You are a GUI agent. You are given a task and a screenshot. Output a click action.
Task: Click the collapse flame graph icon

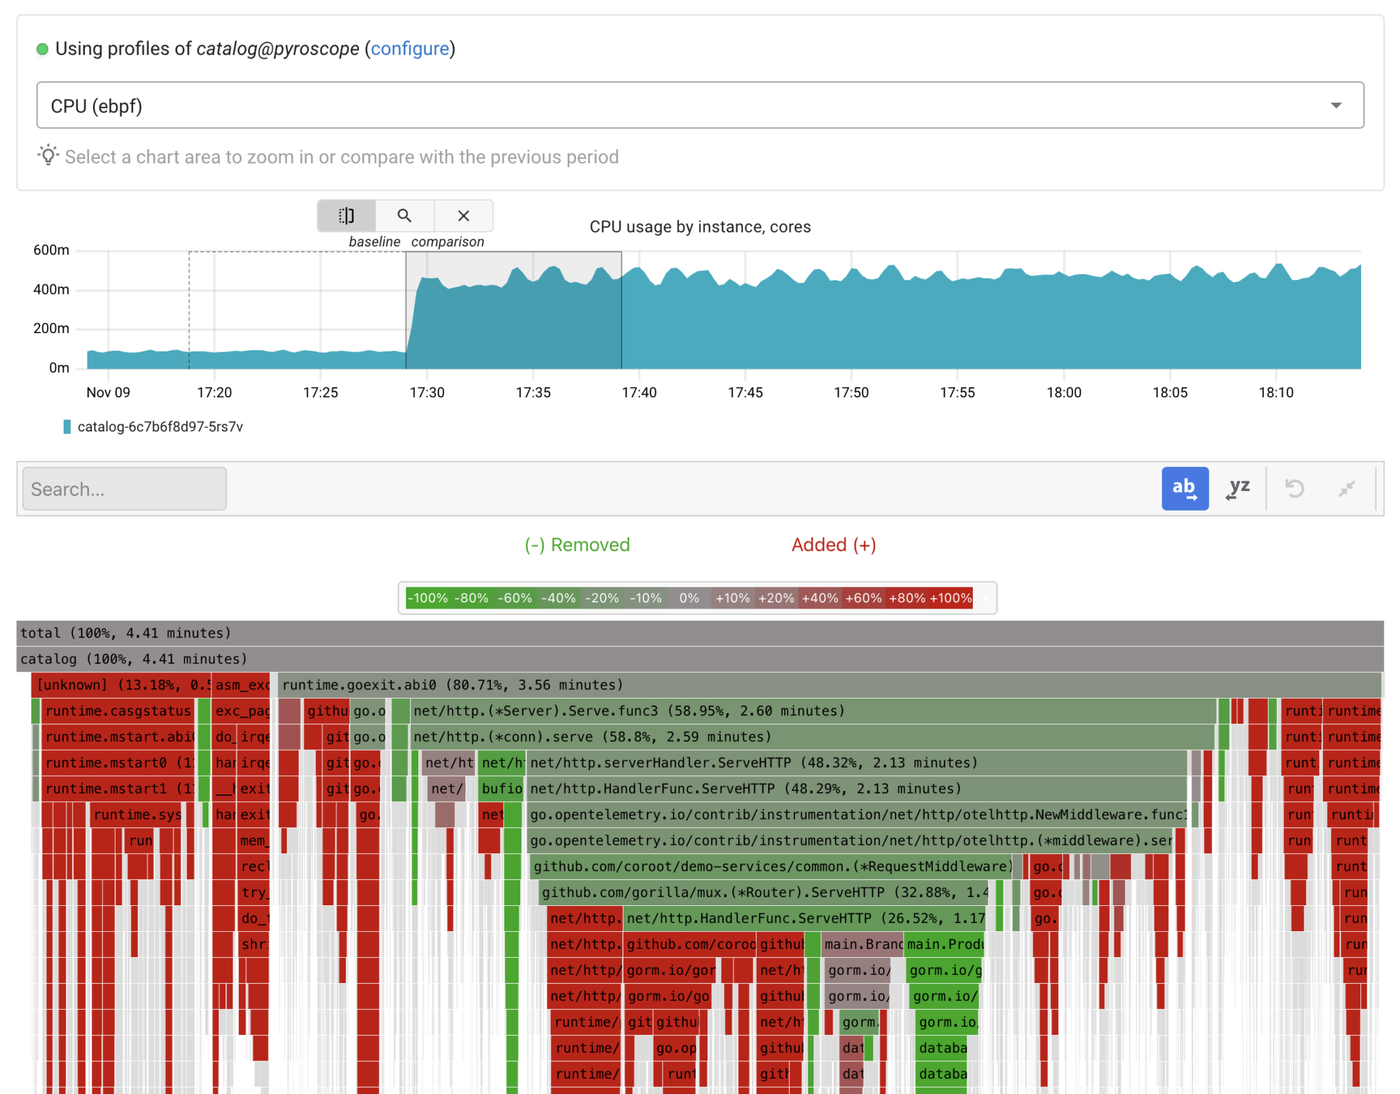point(1346,488)
